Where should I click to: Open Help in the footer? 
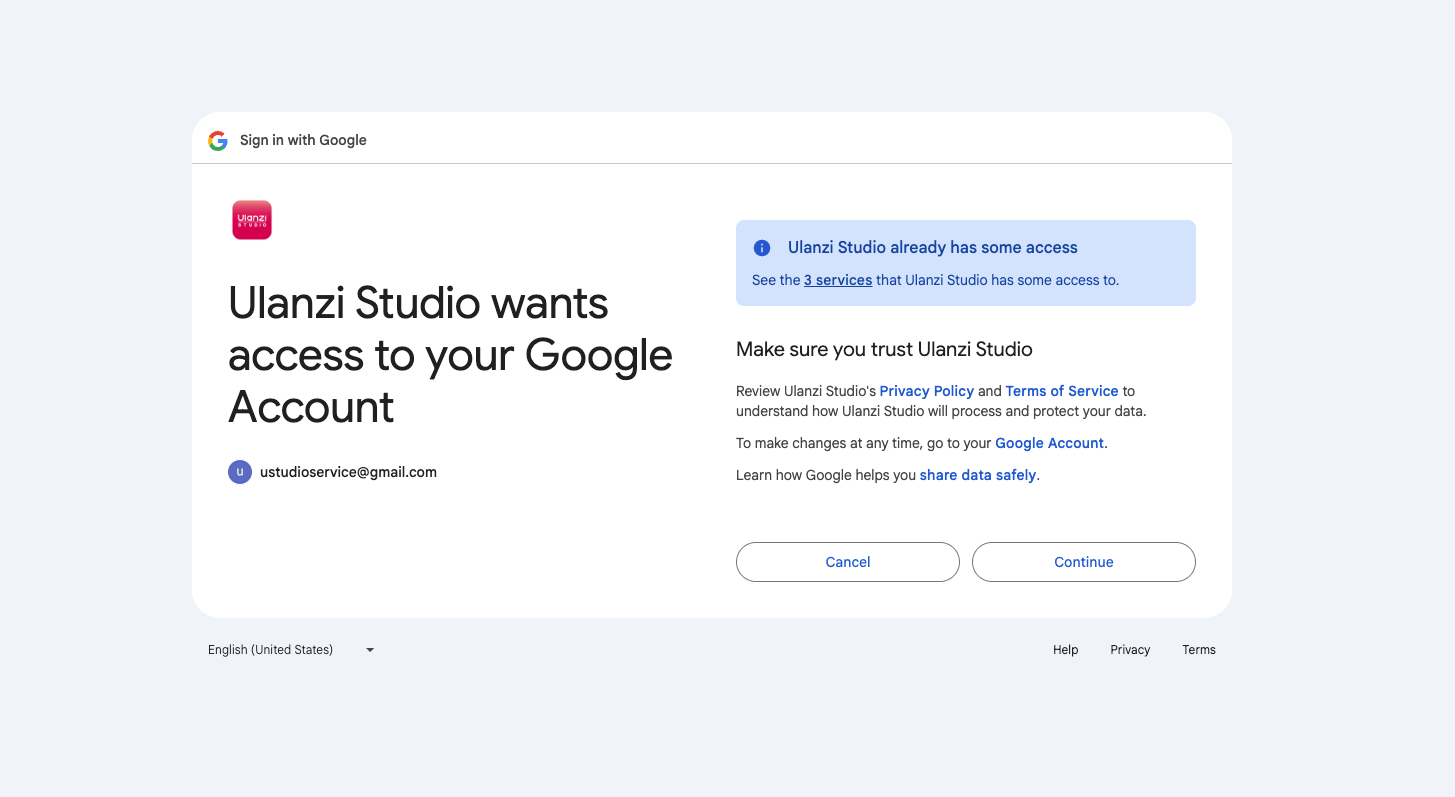pos(1065,650)
